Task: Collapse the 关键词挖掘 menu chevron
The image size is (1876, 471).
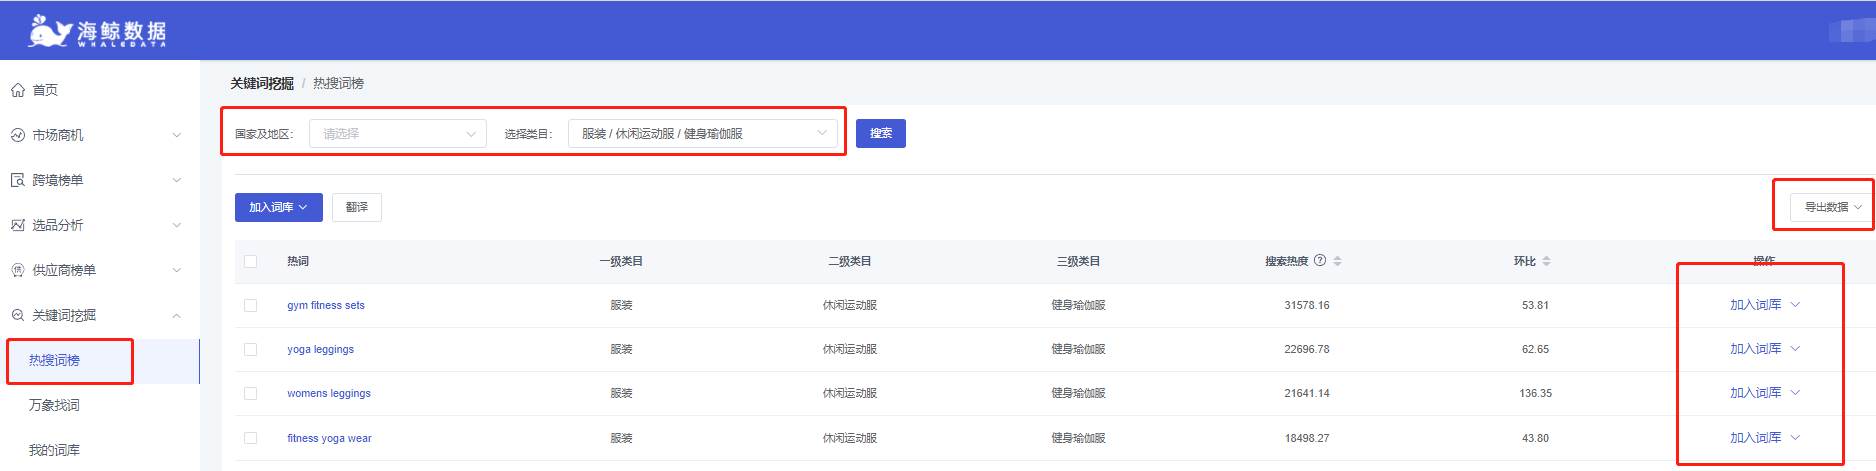Action: pos(177,315)
